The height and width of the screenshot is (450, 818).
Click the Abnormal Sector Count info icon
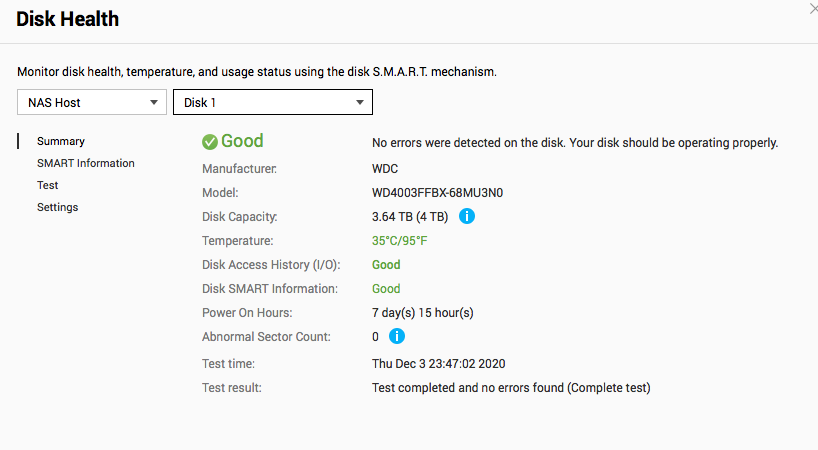coord(396,336)
